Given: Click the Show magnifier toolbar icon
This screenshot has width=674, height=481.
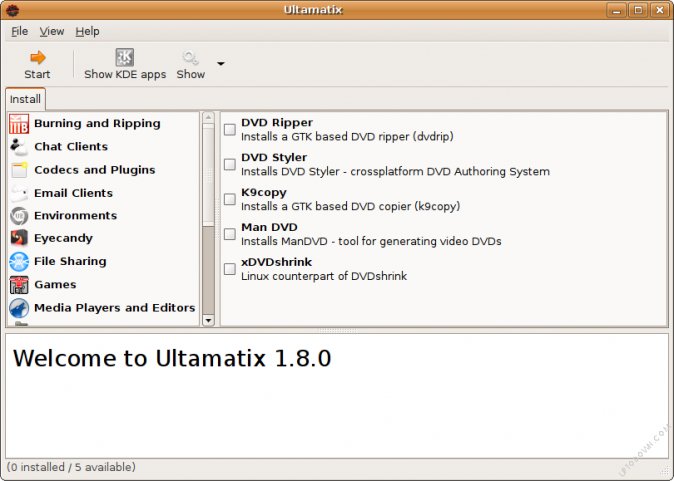Looking at the screenshot, I should point(190,58).
